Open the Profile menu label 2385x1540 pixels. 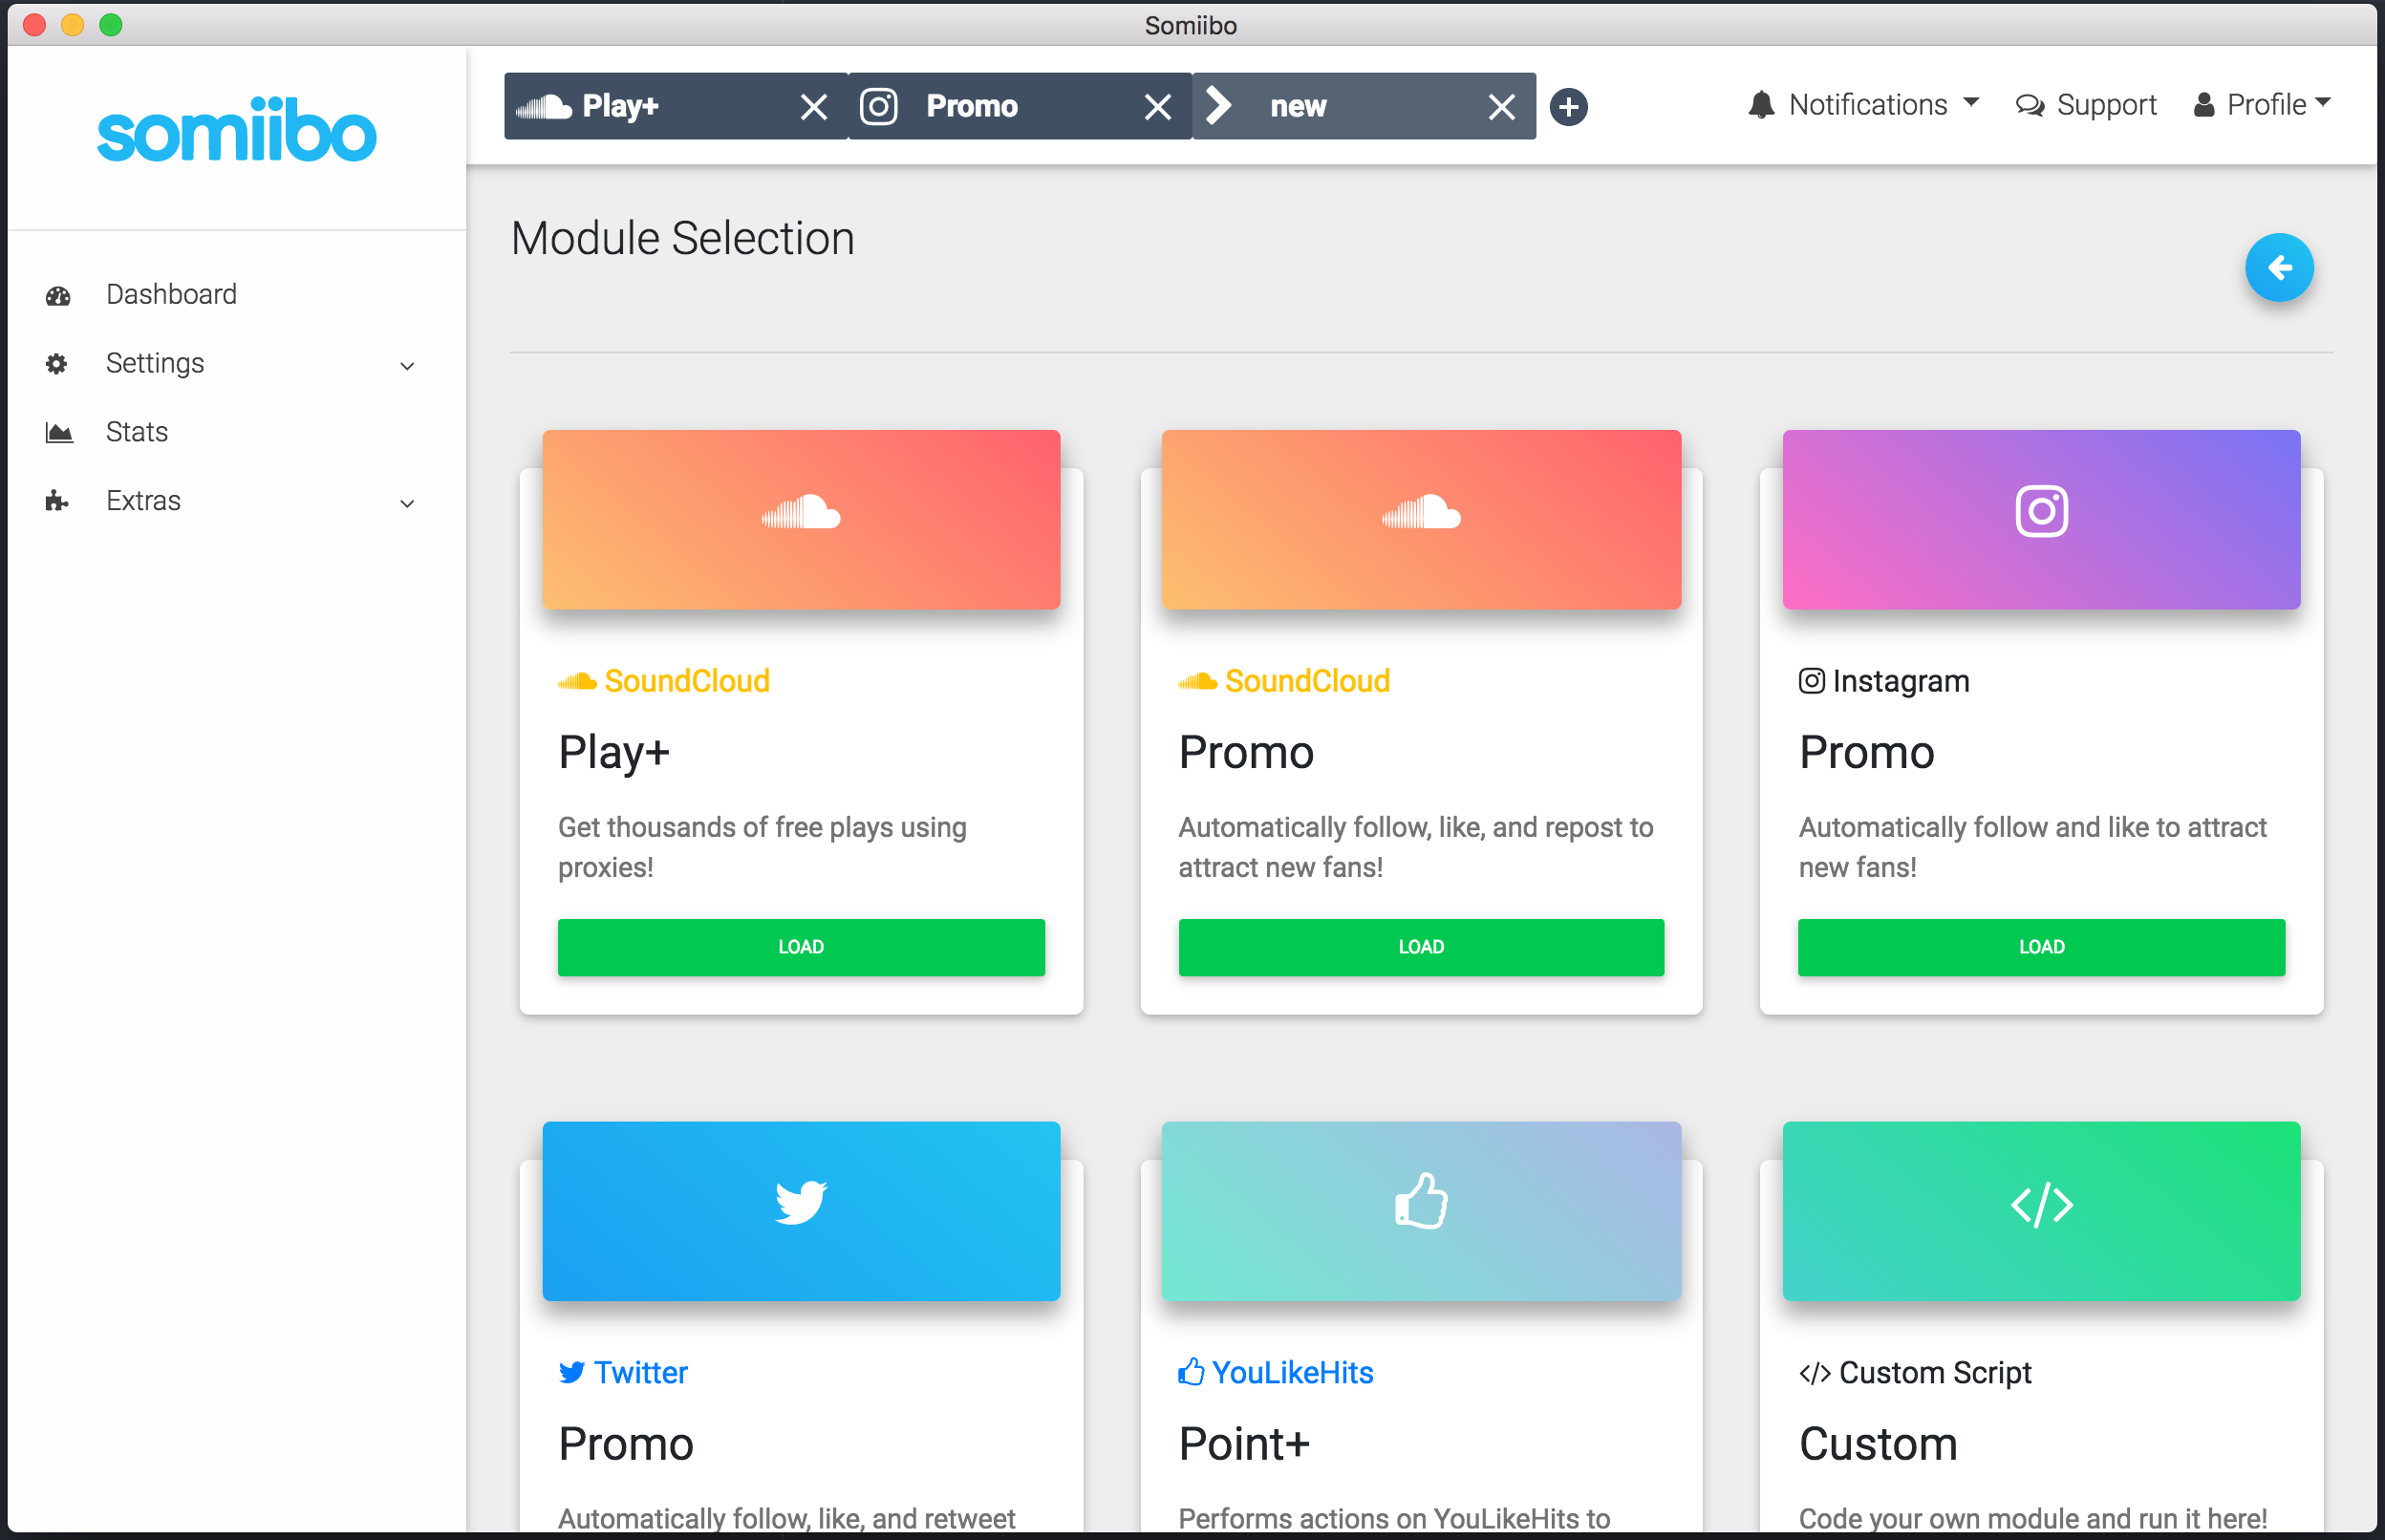coord(2266,105)
